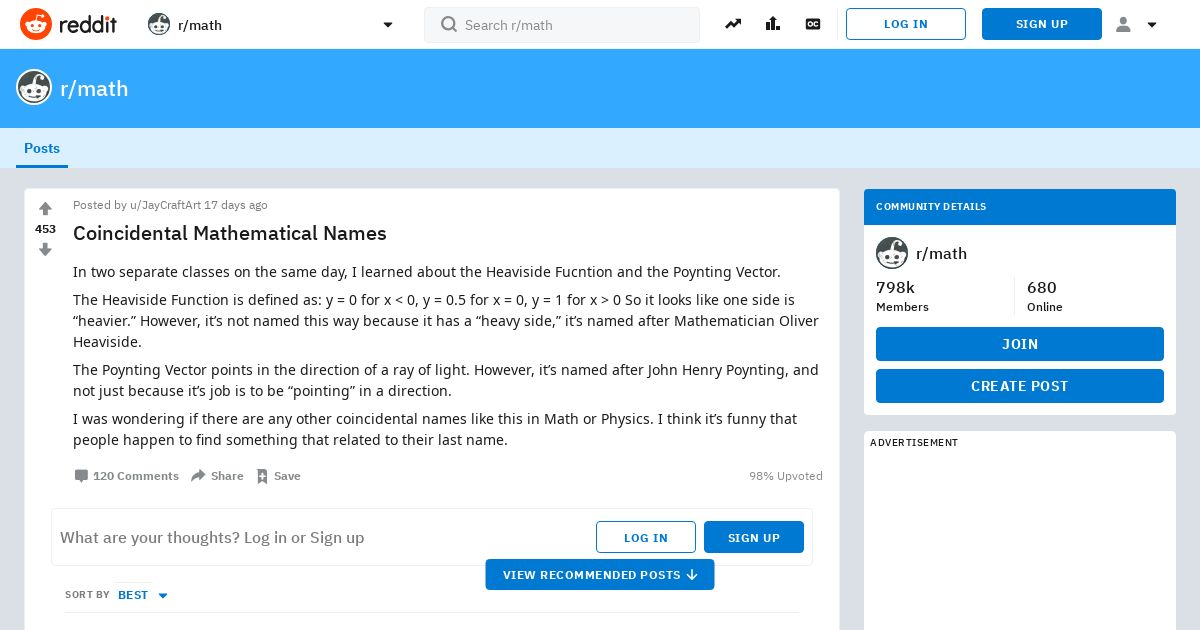View Recommended Posts button
The height and width of the screenshot is (630, 1200).
(600, 575)
